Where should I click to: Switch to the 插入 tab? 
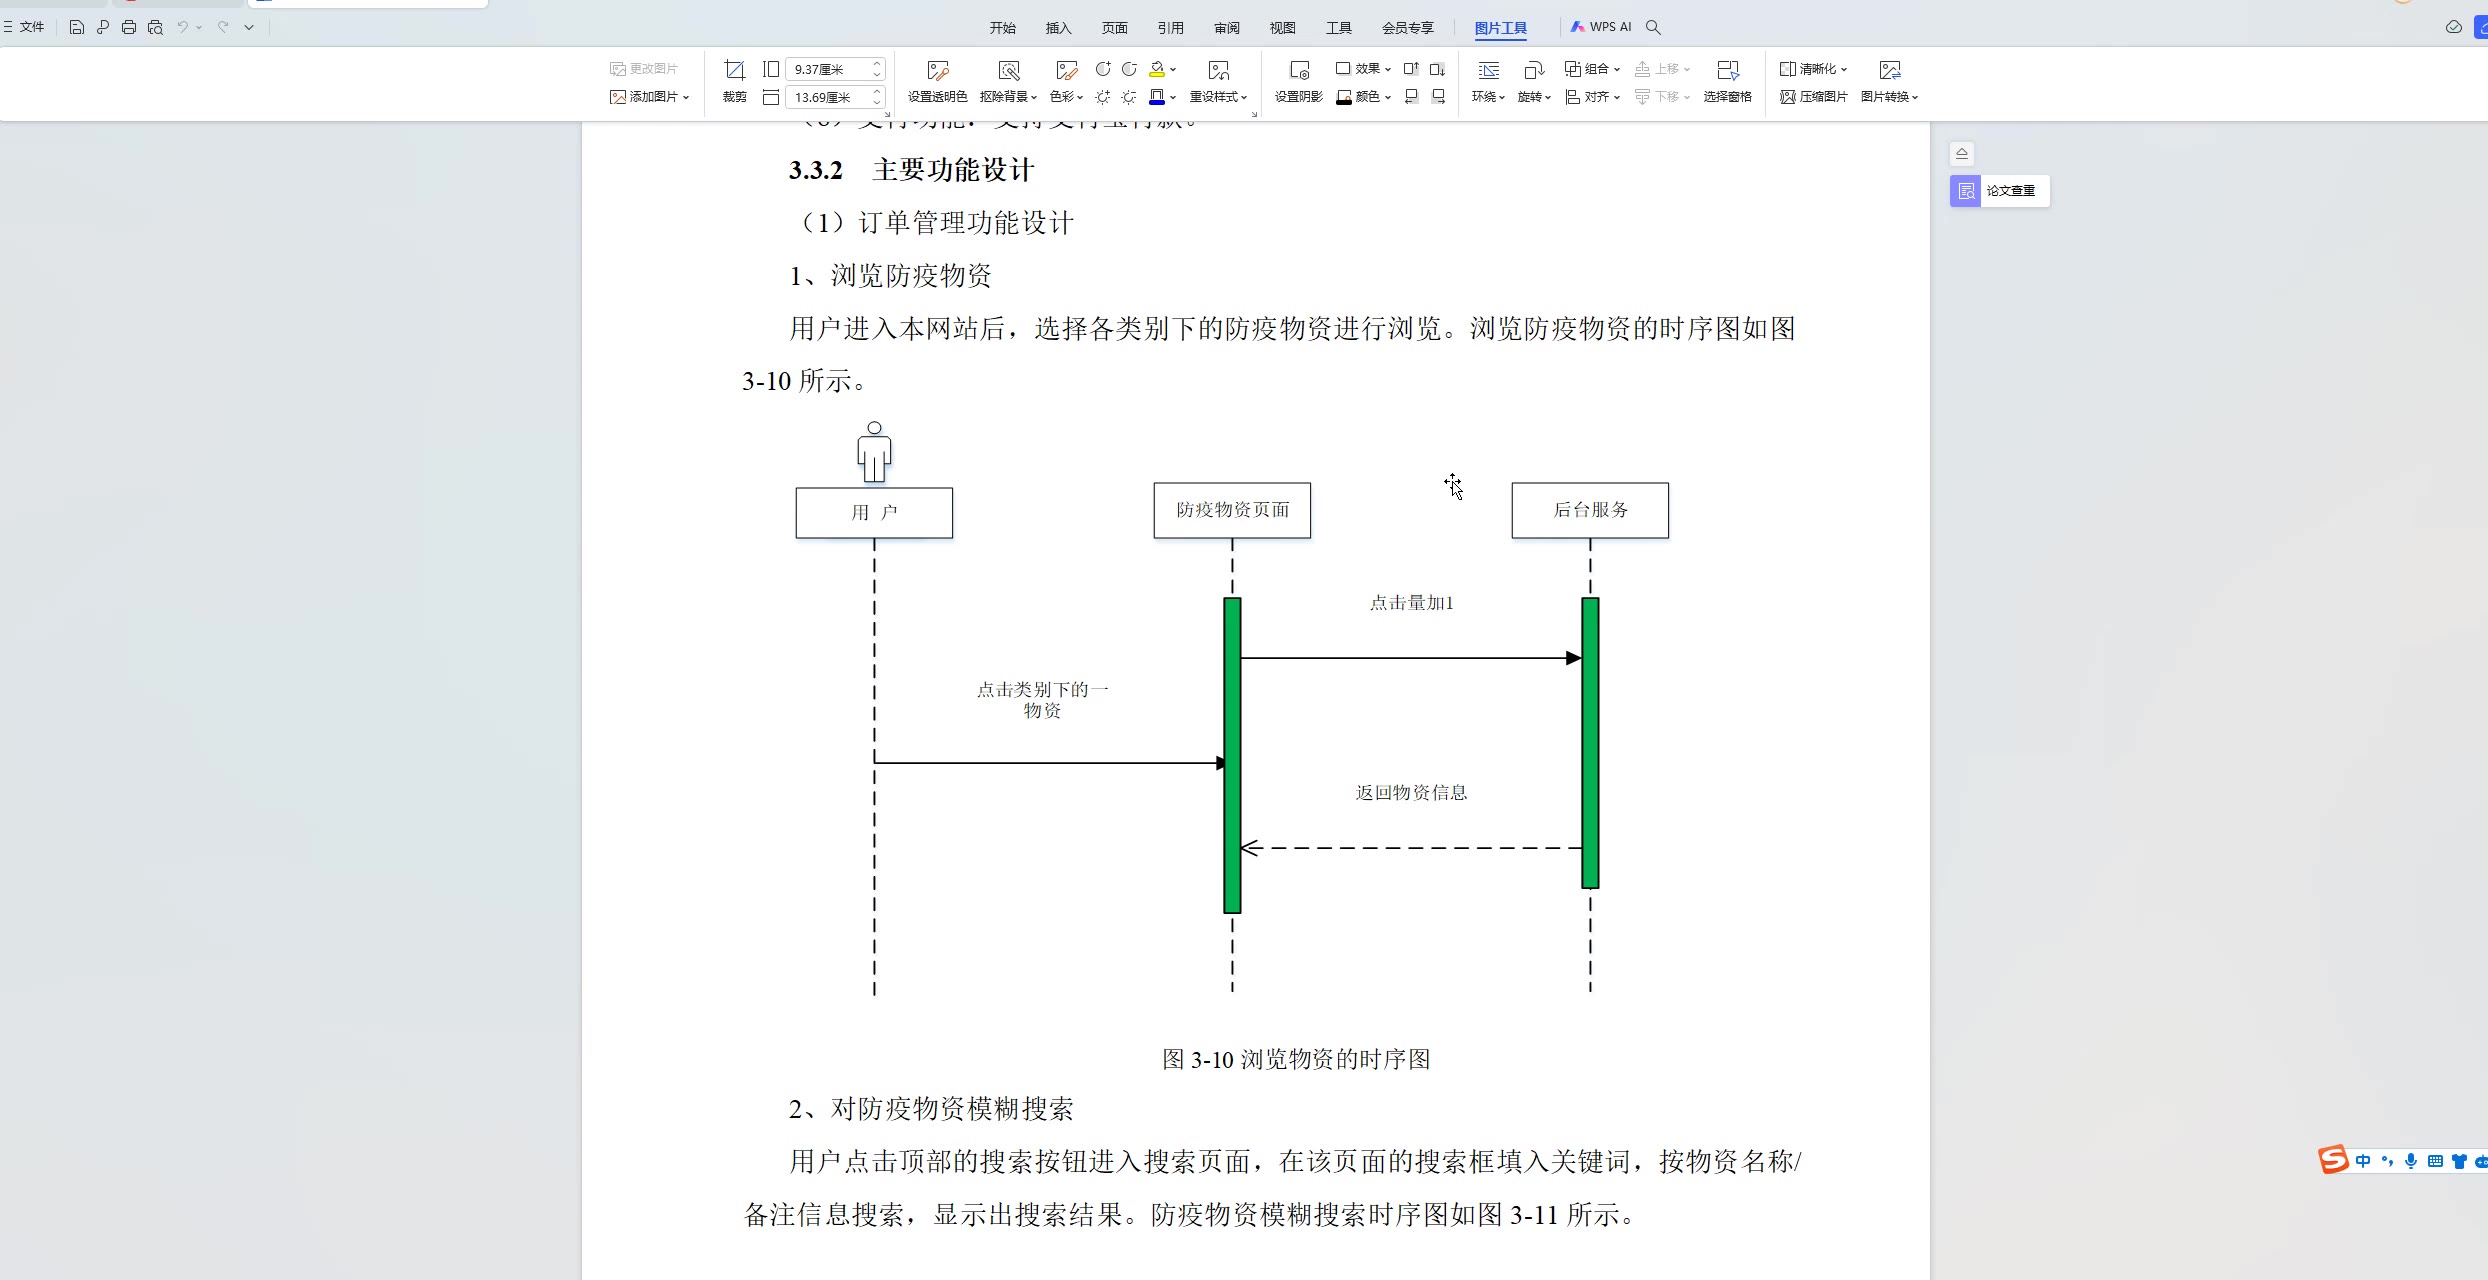[1058, 28]
